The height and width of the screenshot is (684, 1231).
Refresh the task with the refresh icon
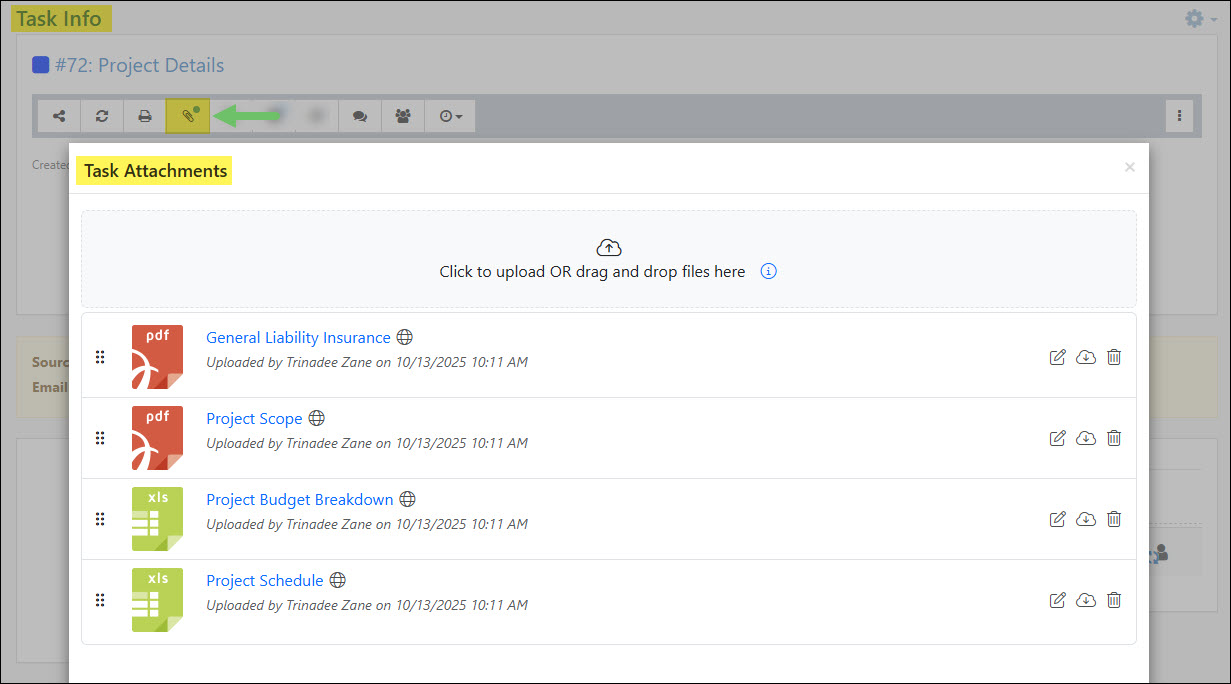pos(102,116)
